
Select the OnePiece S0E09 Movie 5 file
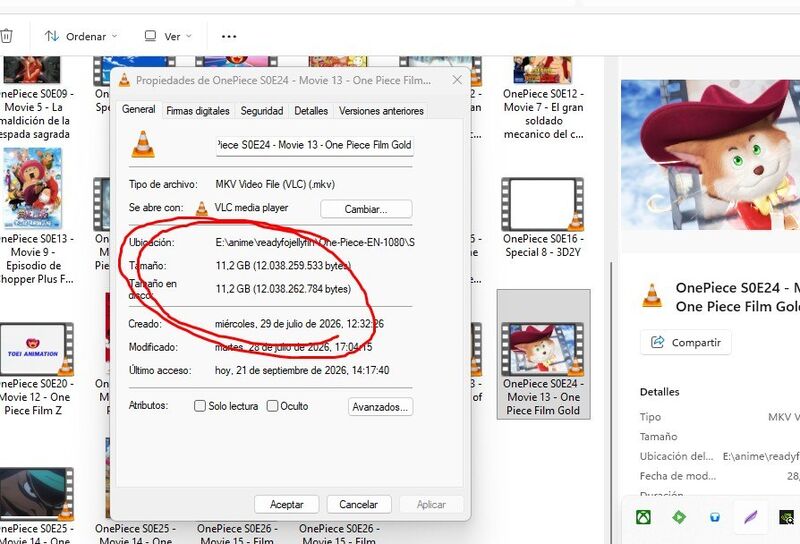[x=34, y=100]
